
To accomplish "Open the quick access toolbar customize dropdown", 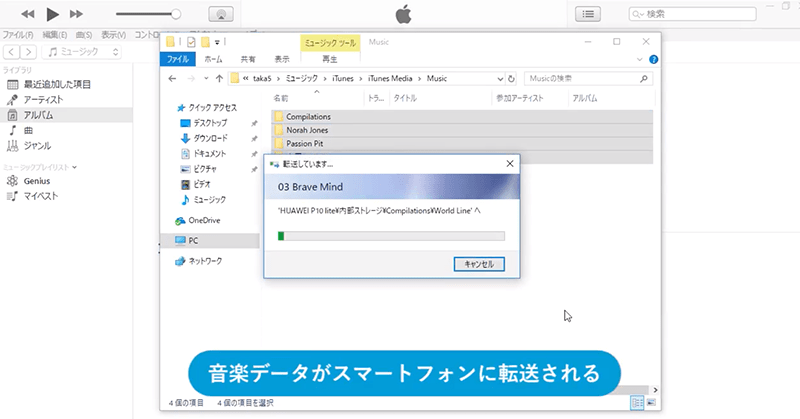I will point(217,42).
